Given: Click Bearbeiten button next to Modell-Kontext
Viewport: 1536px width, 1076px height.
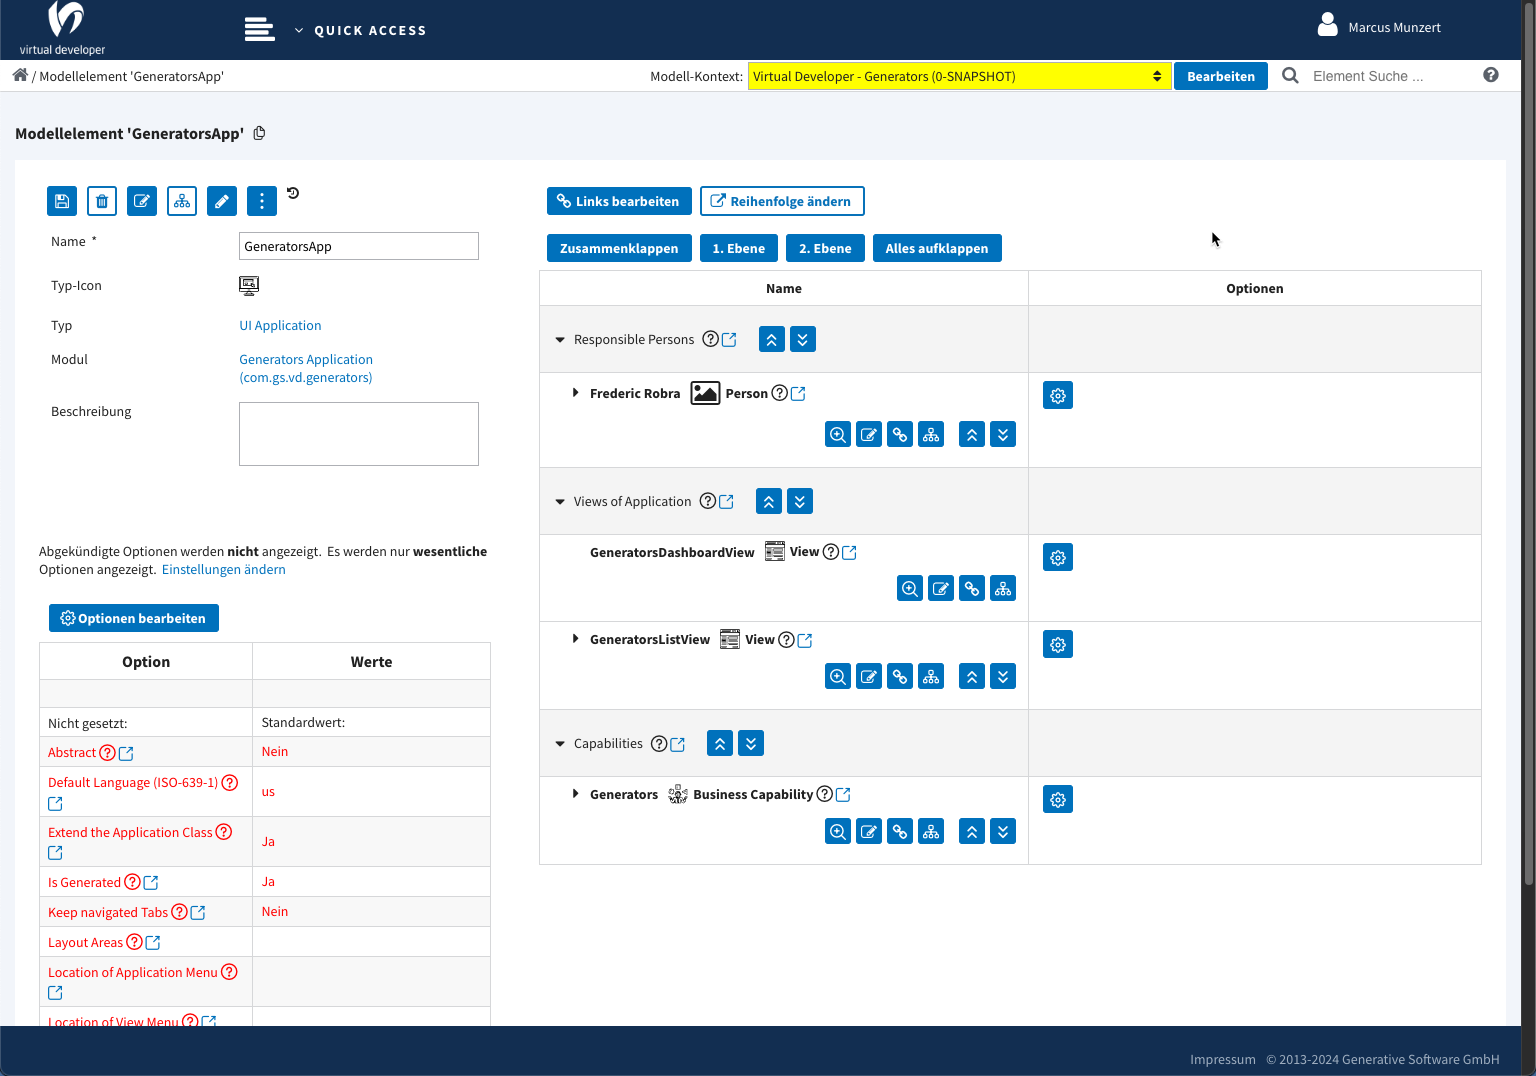Looking at the screenshot, I should coord(1220,76).
